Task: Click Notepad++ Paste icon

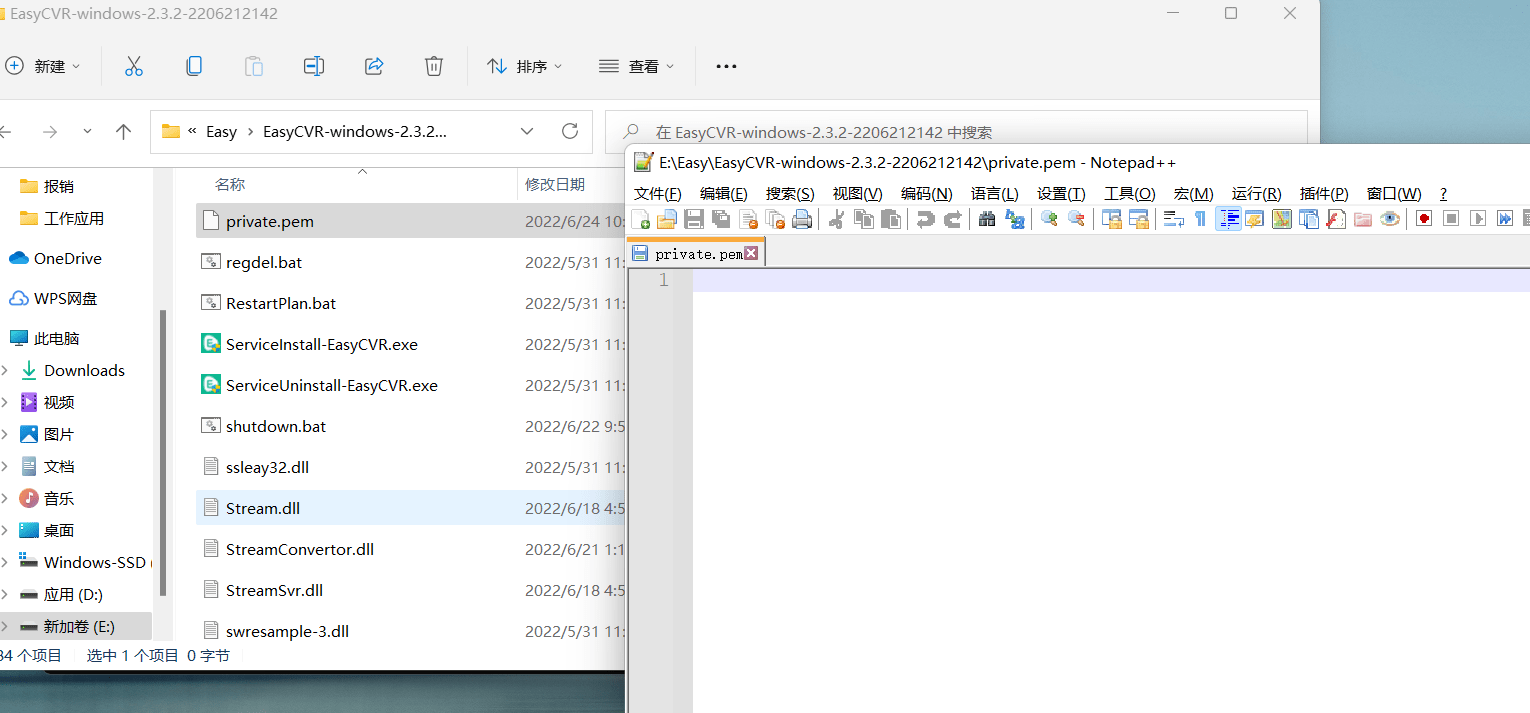Action: point(890,219)
